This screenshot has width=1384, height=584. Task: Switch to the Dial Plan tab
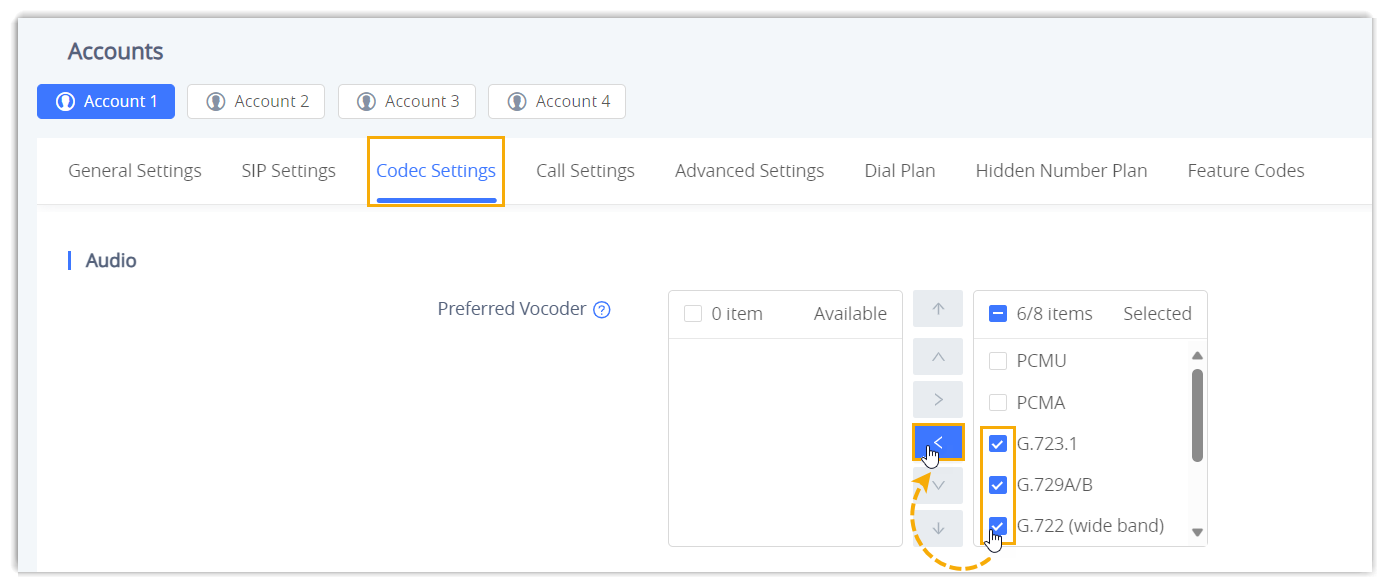point(899,171)
